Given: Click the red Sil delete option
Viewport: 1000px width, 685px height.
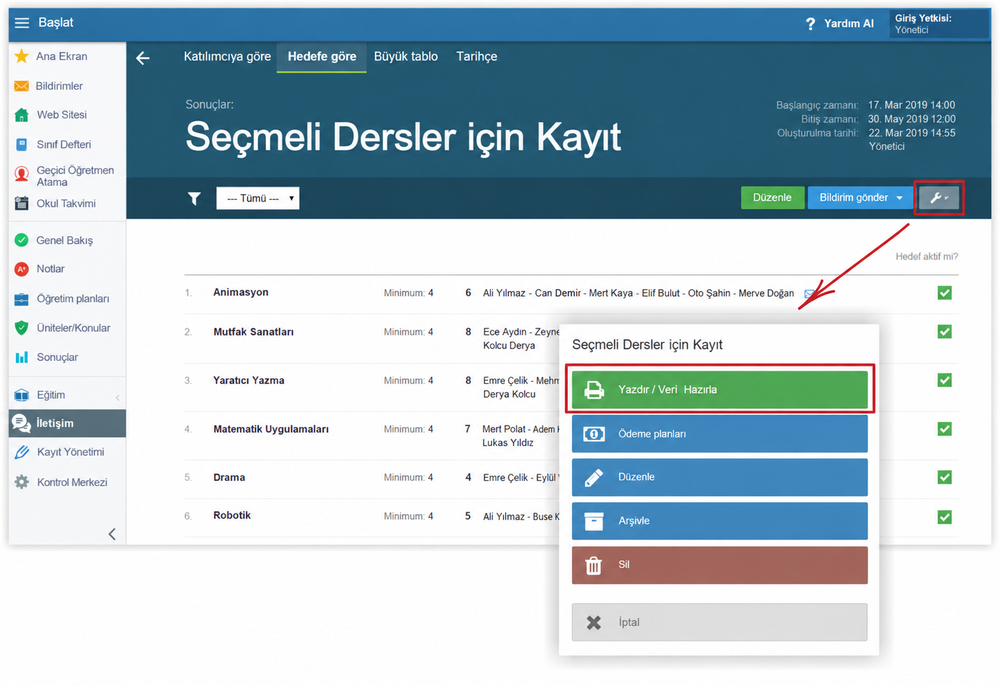Looking at the screenshot, I should (x=719, y=565).
